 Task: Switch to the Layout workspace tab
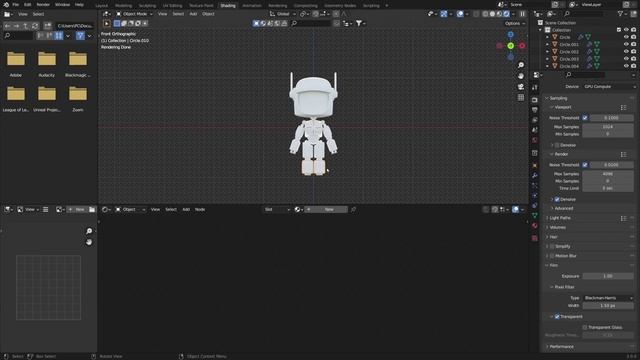(x=102, y=6)
